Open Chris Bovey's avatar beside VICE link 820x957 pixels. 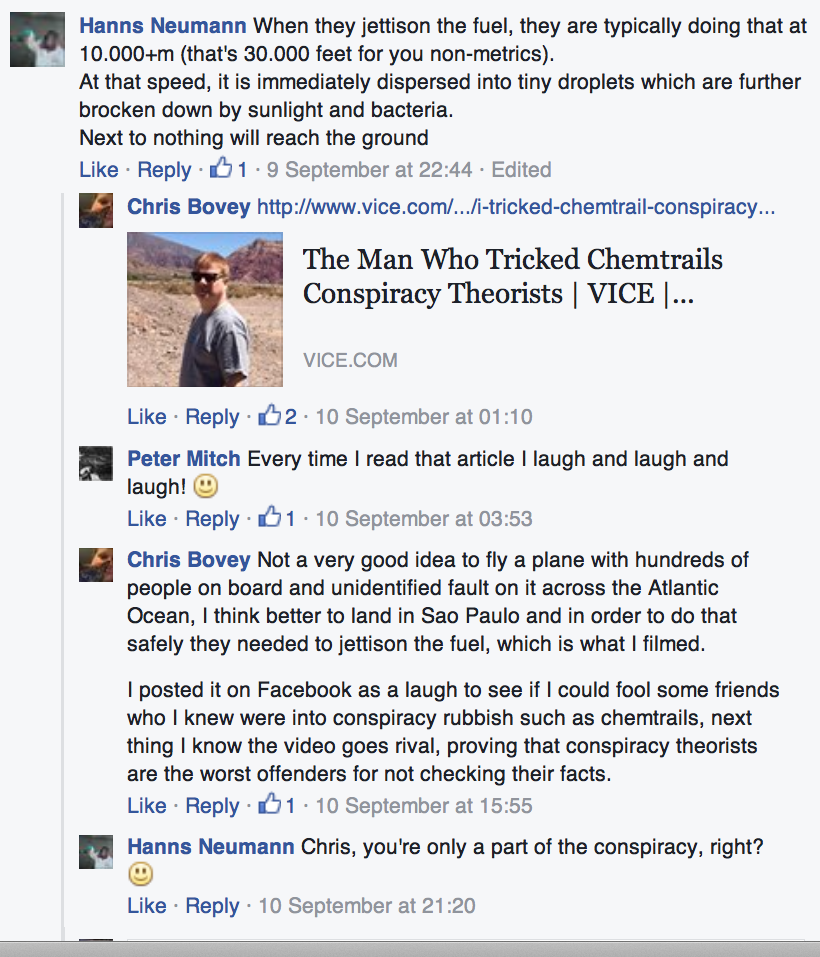point(96,210)
